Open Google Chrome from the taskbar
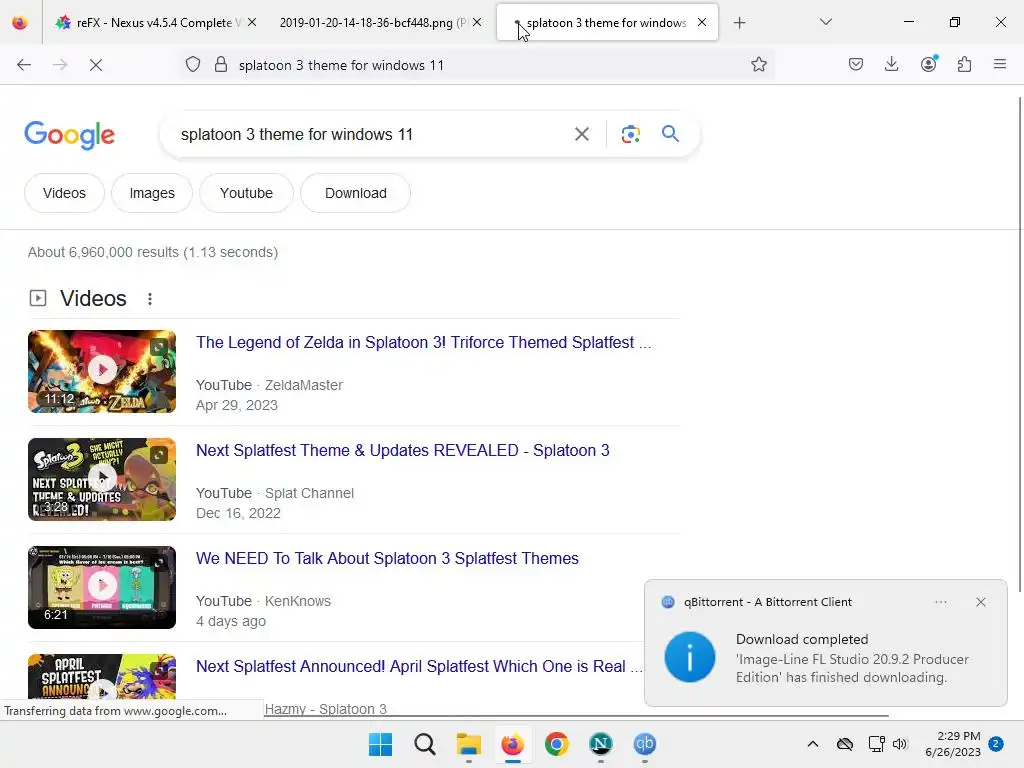Viewport: 1024px width, 768px height. click(x=556, y=744)
